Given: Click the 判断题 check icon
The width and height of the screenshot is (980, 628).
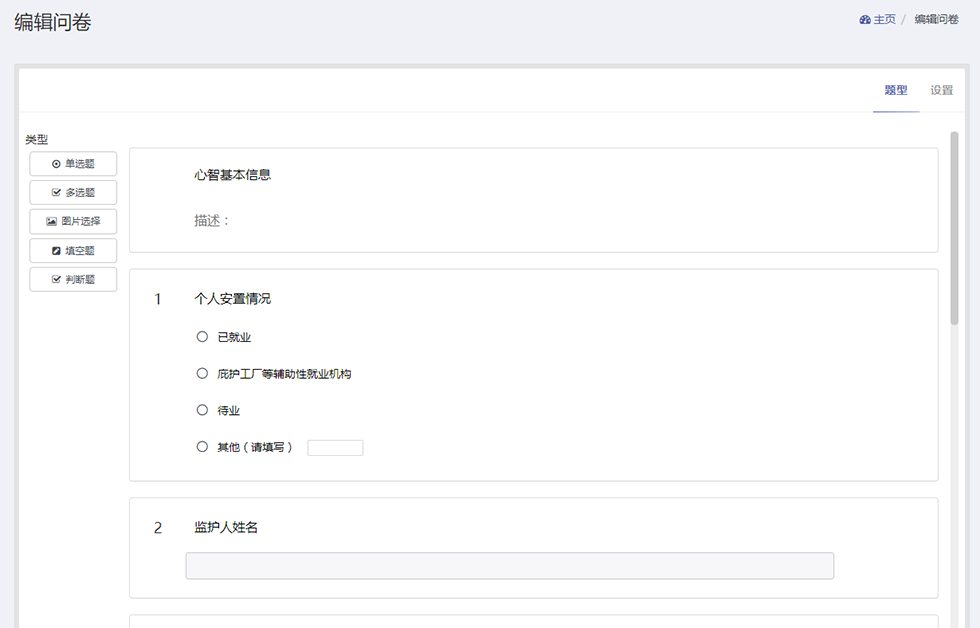Looking at the screenshot, I should point(56,279).
